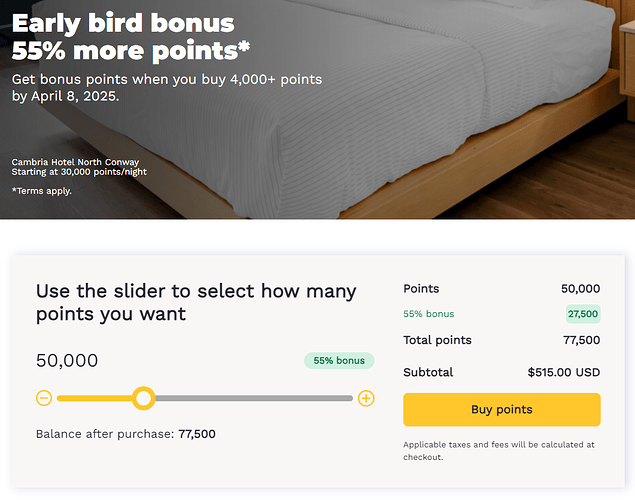635x500 pixels.
Task: Click the Total points label
Action: pos(437,340)
